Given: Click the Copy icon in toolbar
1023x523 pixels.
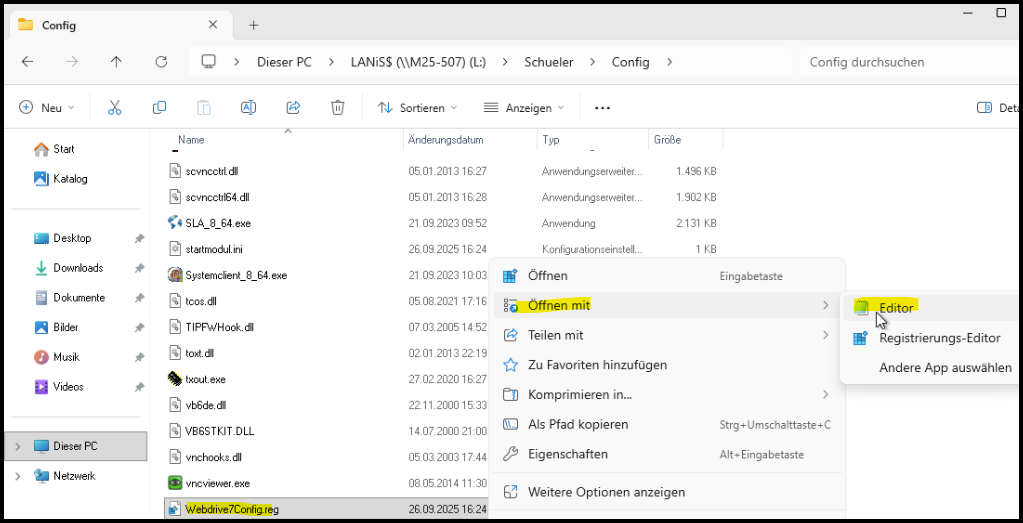Looking at the screenshot, I should (x=159, y=107).
